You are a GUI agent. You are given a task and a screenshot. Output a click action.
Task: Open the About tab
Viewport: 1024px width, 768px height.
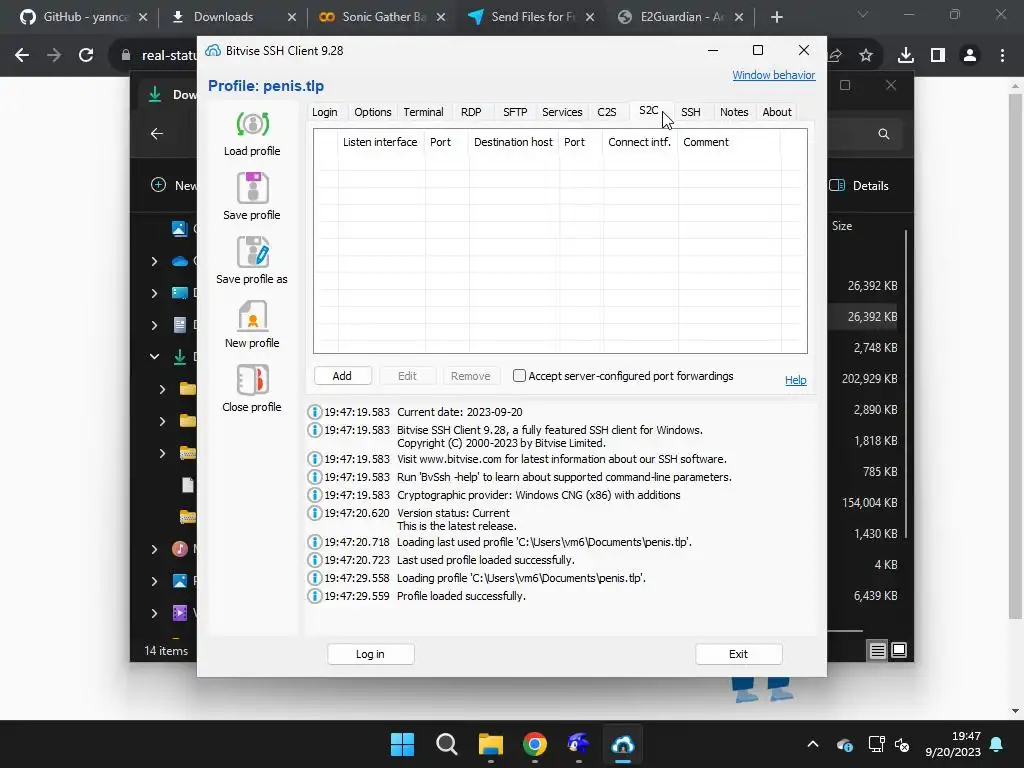(x=777, y=112)
